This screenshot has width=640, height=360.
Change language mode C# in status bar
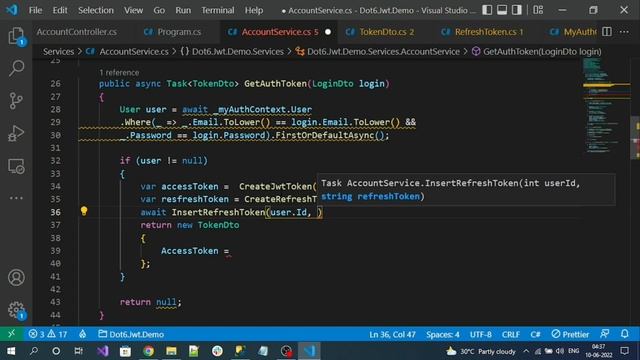pos(535,334)
